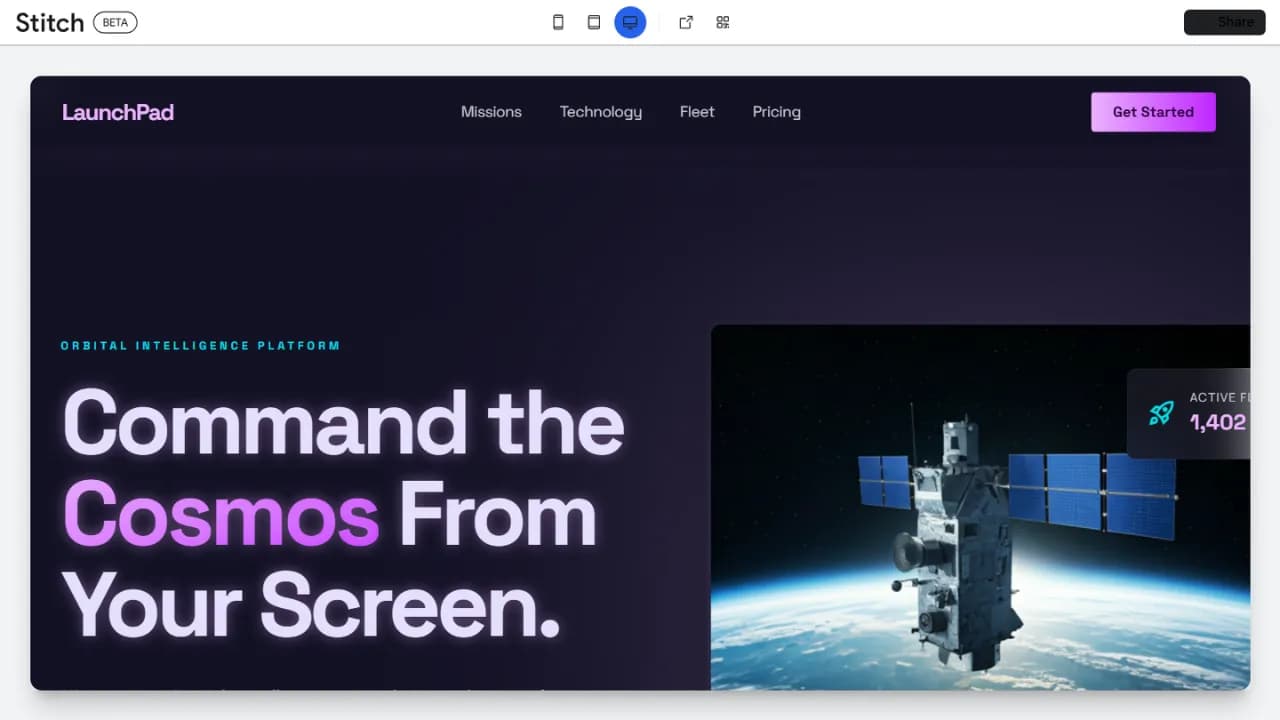1280x720 pixels.
Task: Switch the preview to tablet view
Action: (594, 22)
